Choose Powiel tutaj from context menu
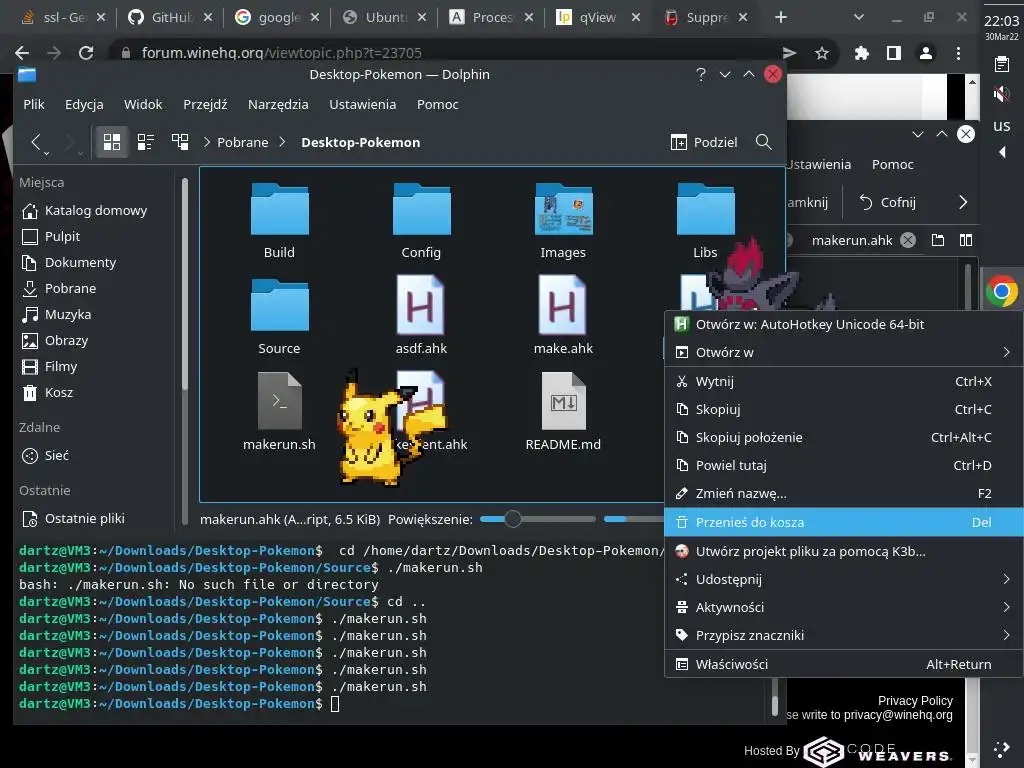 click(x=843, y=466)
